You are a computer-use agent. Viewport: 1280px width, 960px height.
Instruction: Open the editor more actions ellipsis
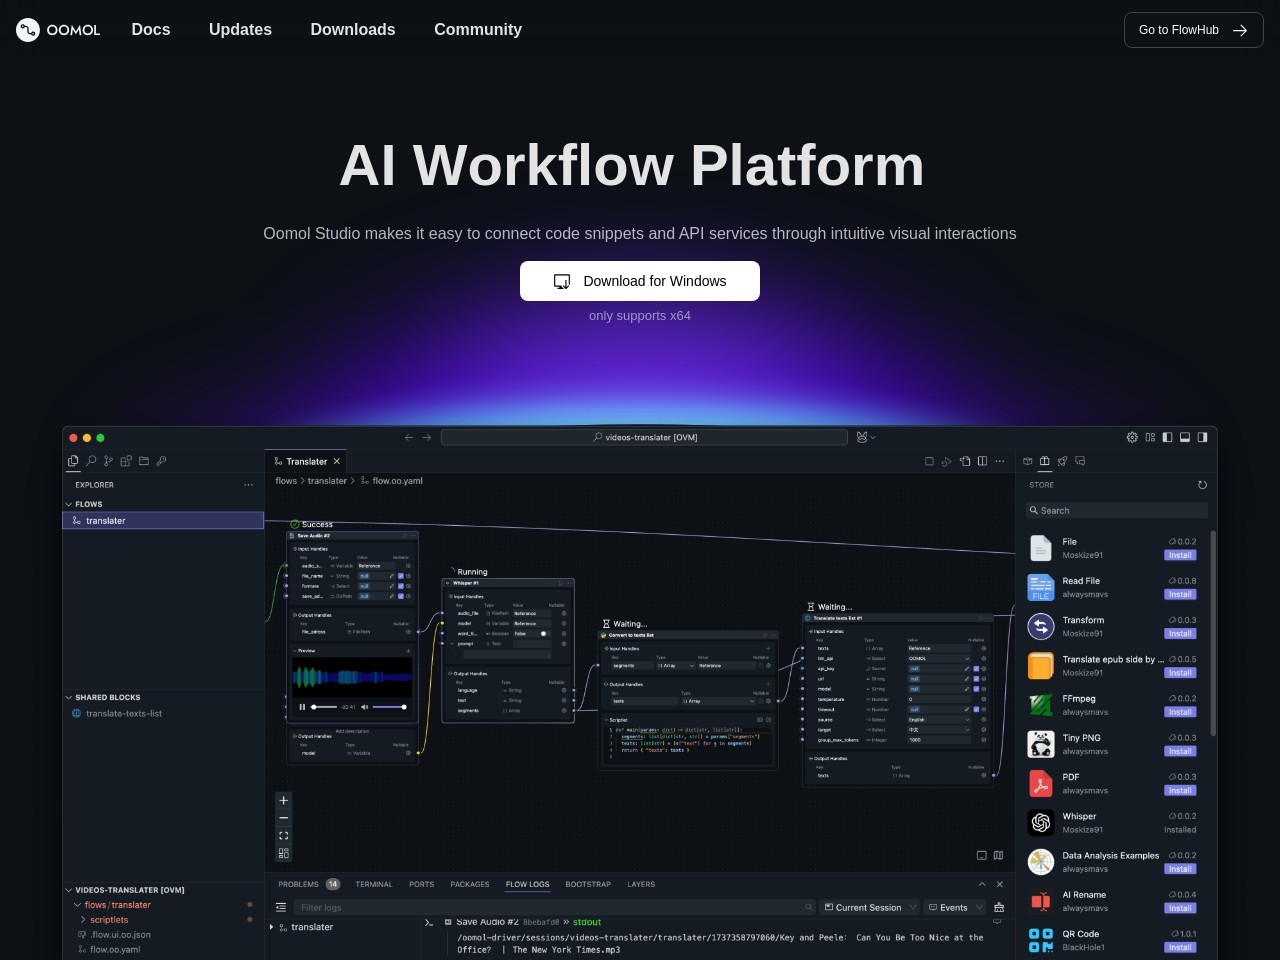pos(1000,461)
